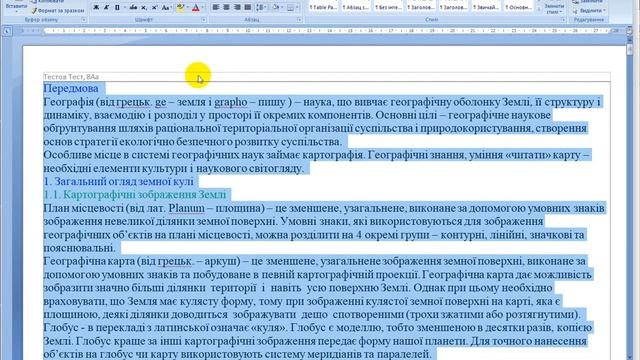Click Формат за зразком format painter
Viewport: 640px width, 360px height.
[58, 11]
